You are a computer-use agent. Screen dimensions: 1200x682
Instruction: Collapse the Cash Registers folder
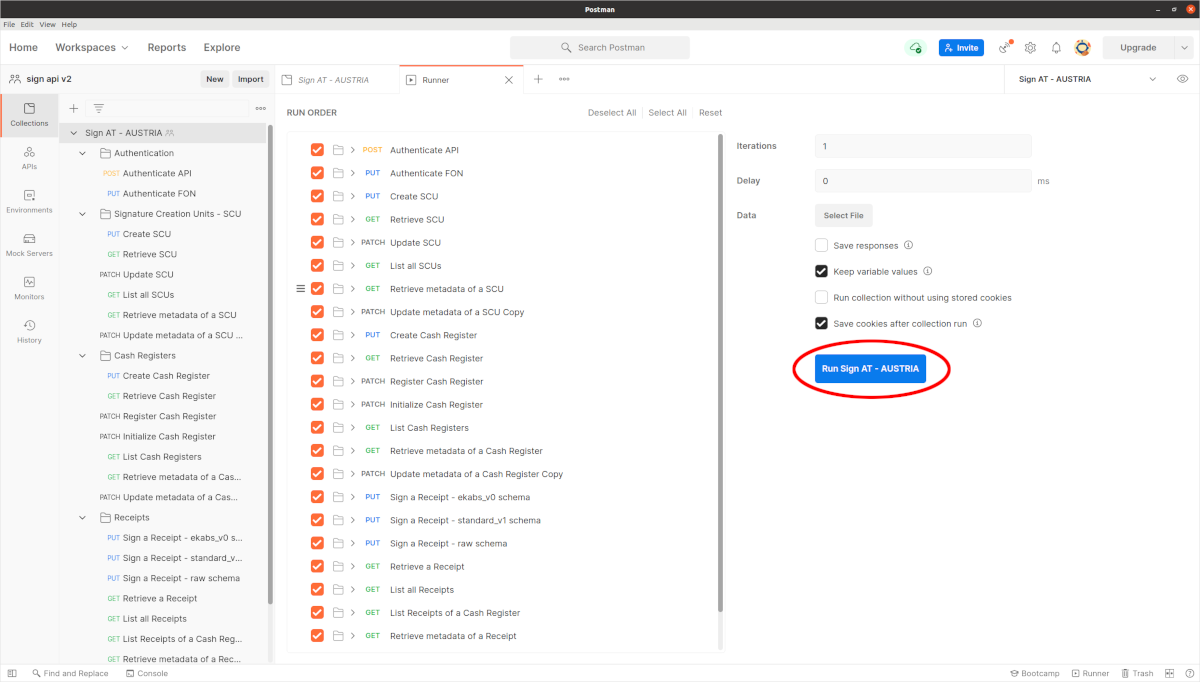(83, 355)
